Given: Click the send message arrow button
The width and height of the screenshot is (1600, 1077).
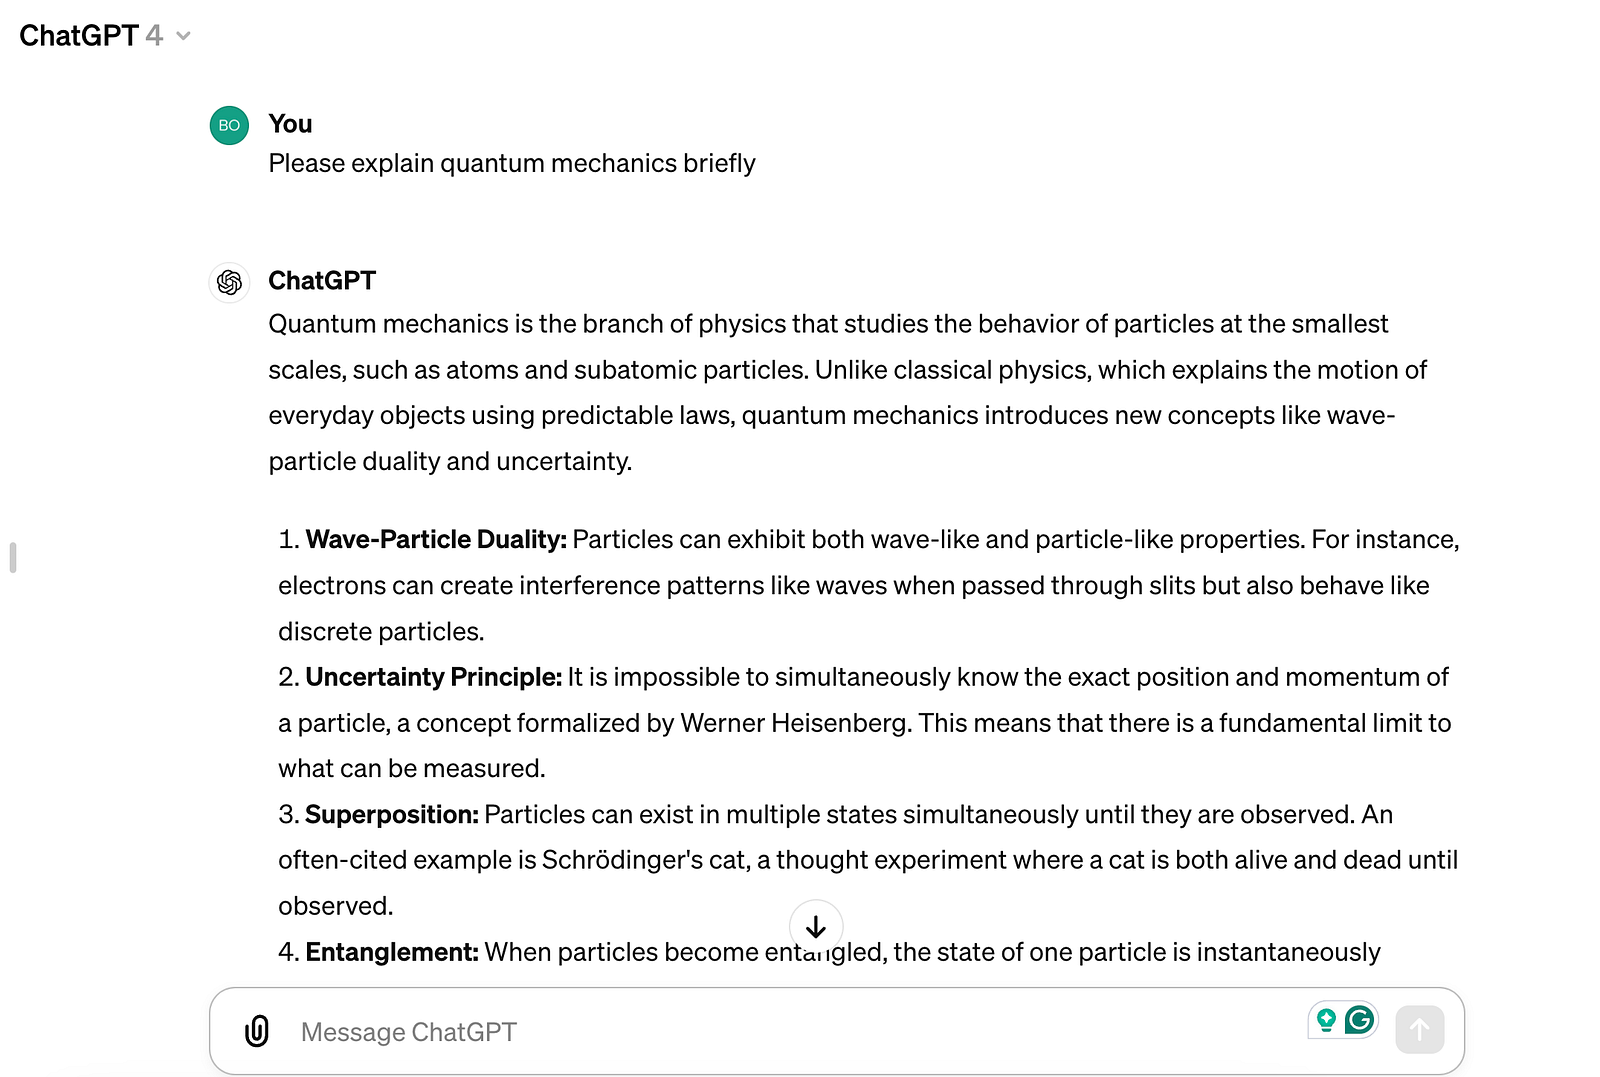Looking at the screenshot, I should (1420, 1029).
